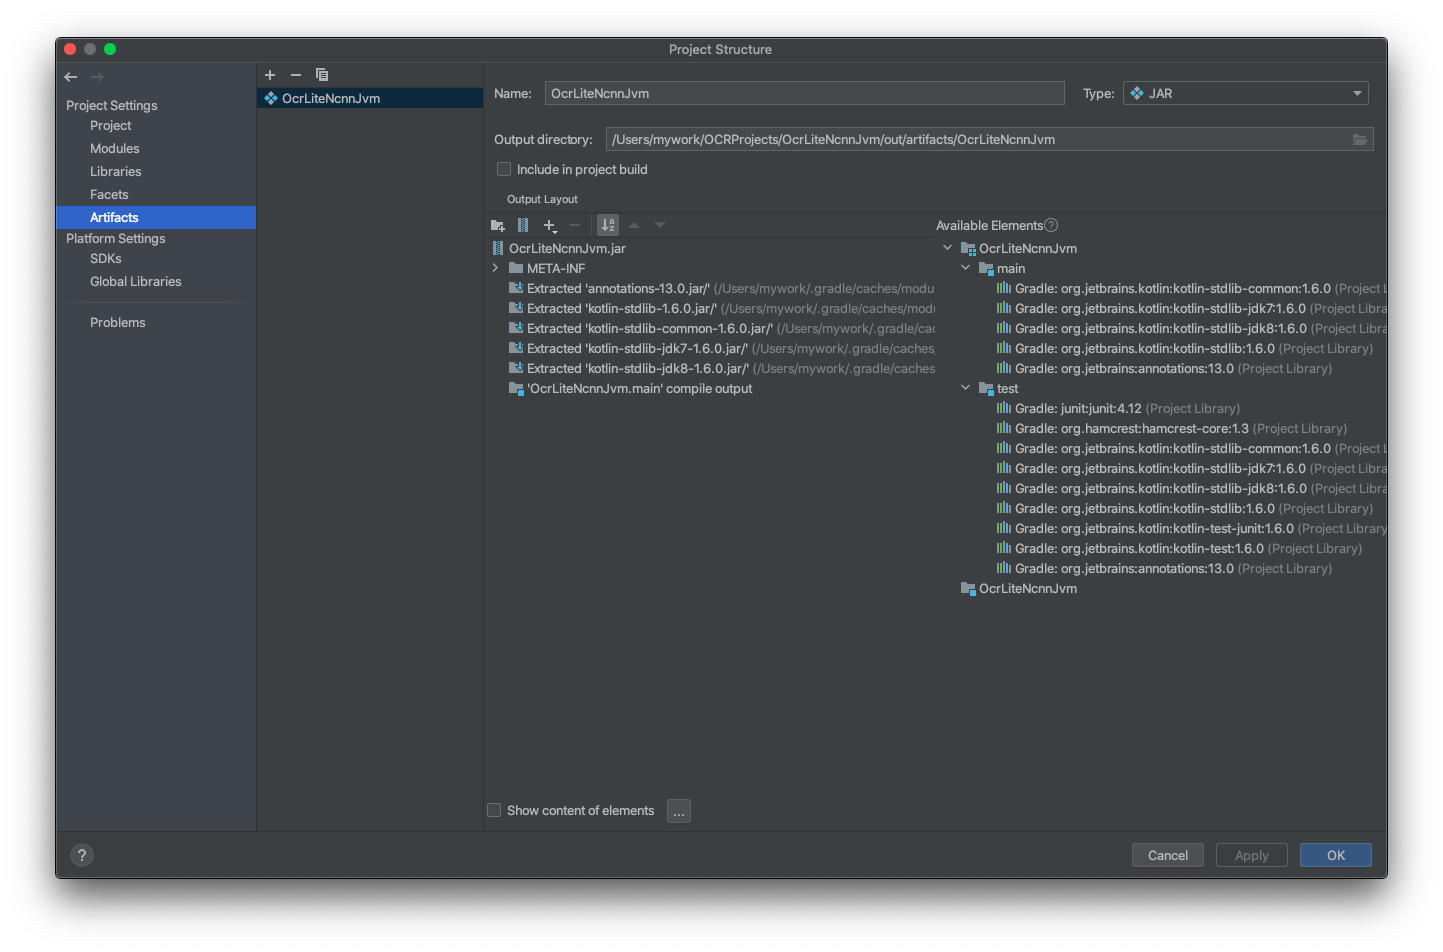This screenshot has height=952, width=1443.
Task: Expand META-INF folder chevron
Action: click(495, 269)
